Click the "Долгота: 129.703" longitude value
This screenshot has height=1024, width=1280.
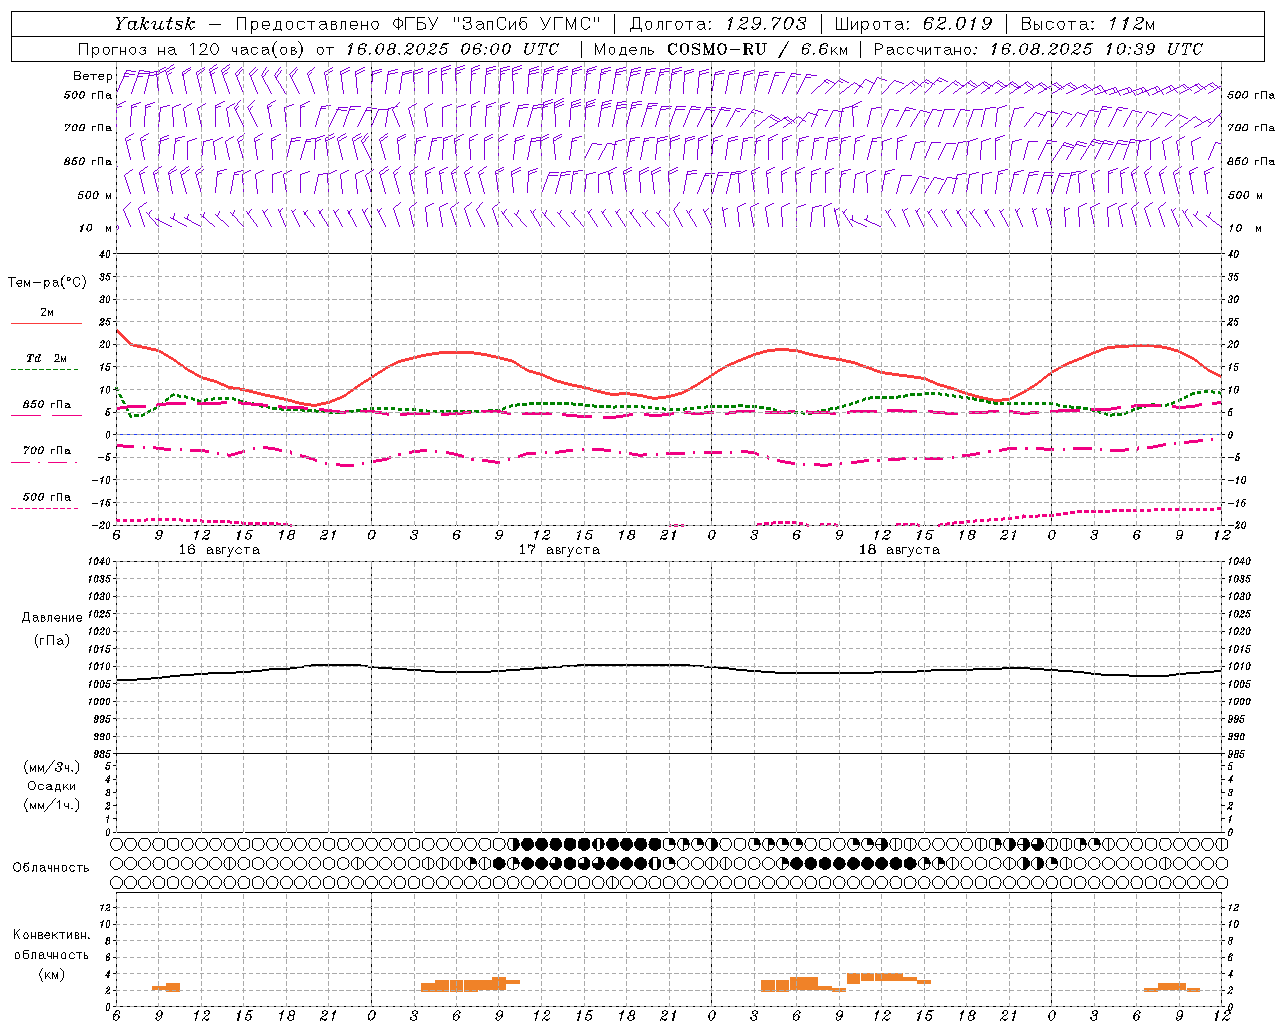718,23
